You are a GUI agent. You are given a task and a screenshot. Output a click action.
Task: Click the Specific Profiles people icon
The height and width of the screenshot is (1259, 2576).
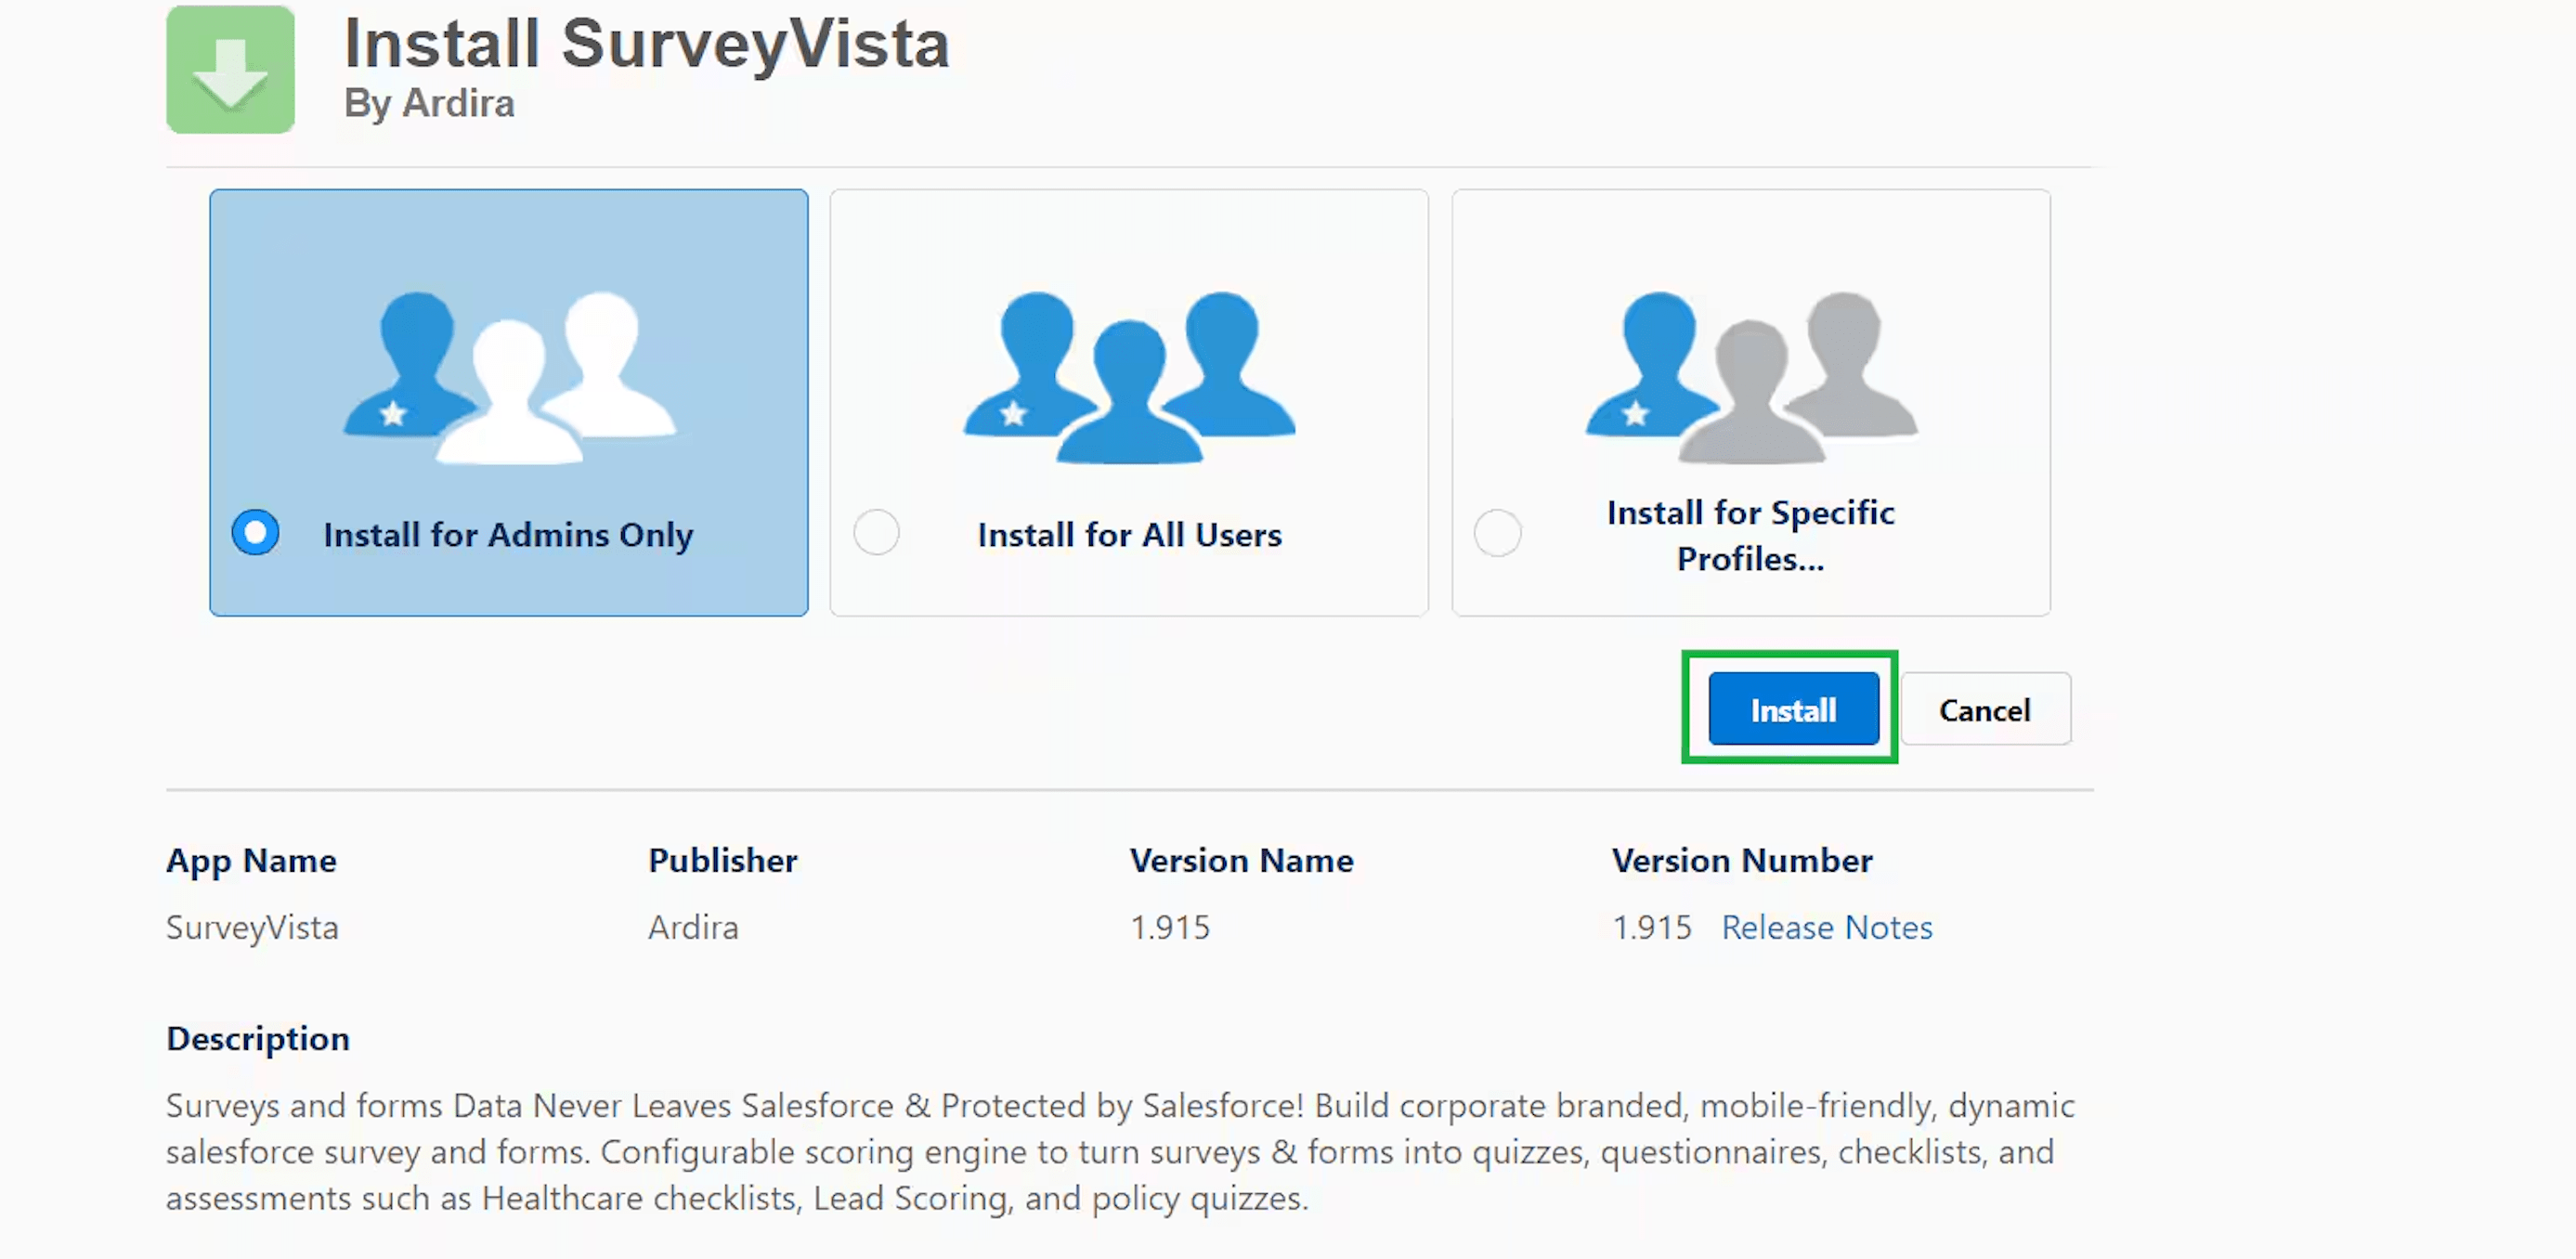[1750, 377]
